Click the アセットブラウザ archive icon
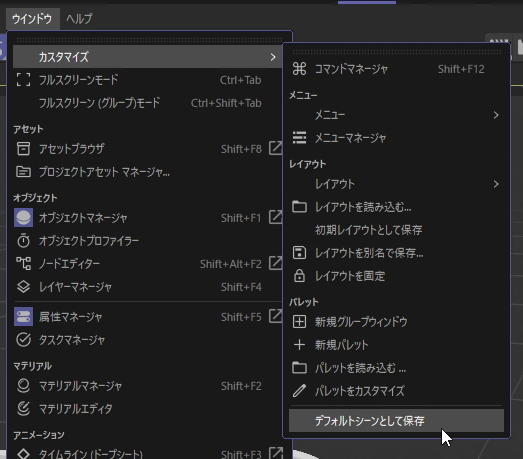Image resolution: width=523 pixels, height=459 pixels. [23, 149]
